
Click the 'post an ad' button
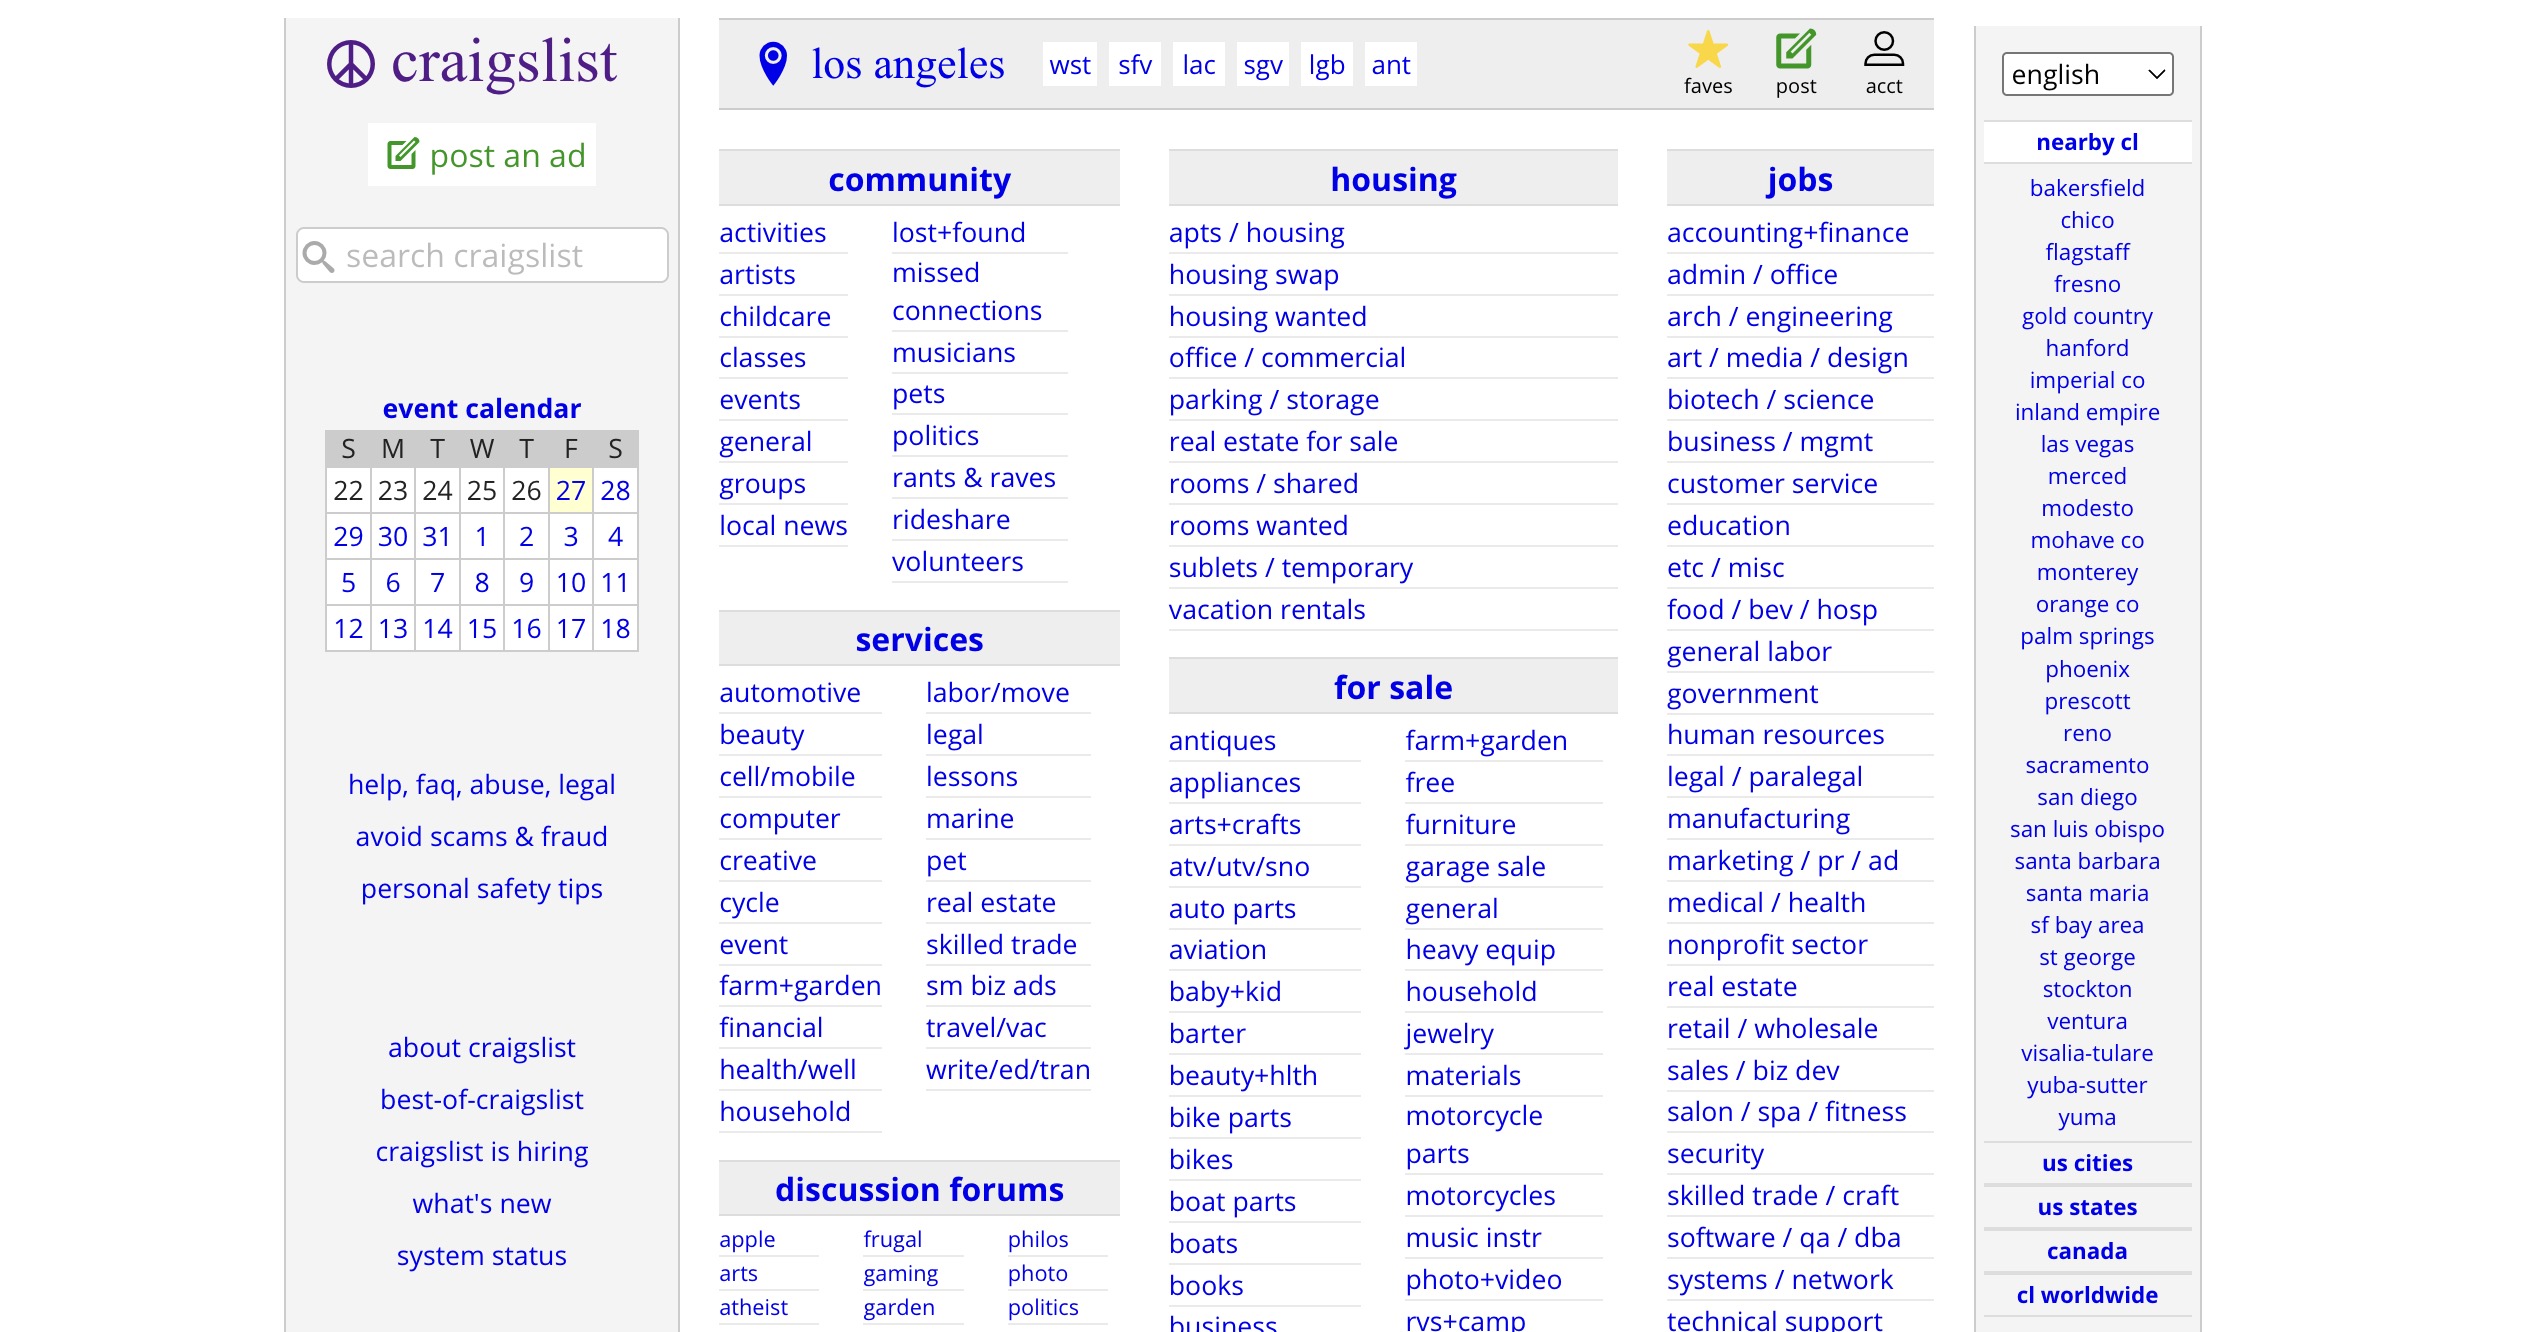pyautogui.click(x=482, y=155)
